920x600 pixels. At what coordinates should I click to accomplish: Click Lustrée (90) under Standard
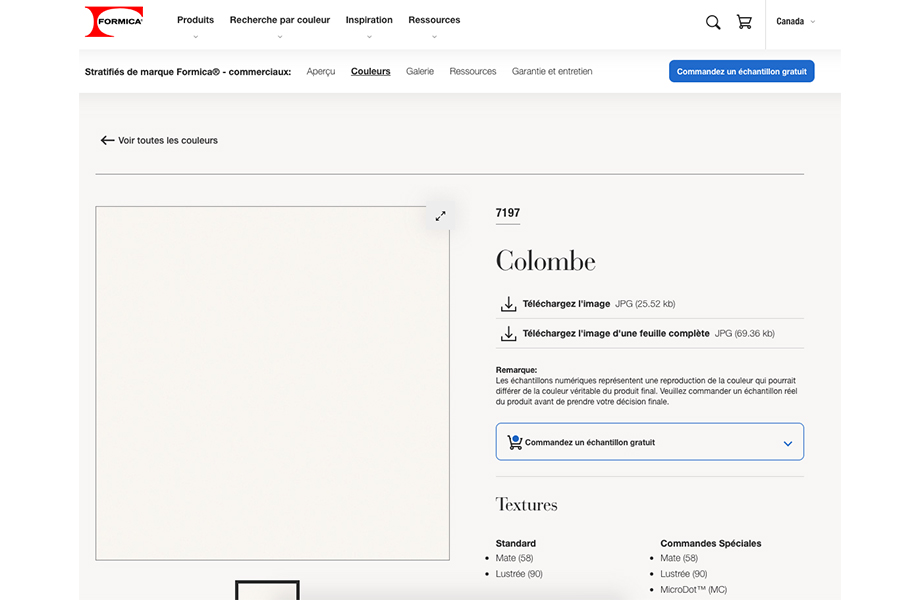point(519,574)
